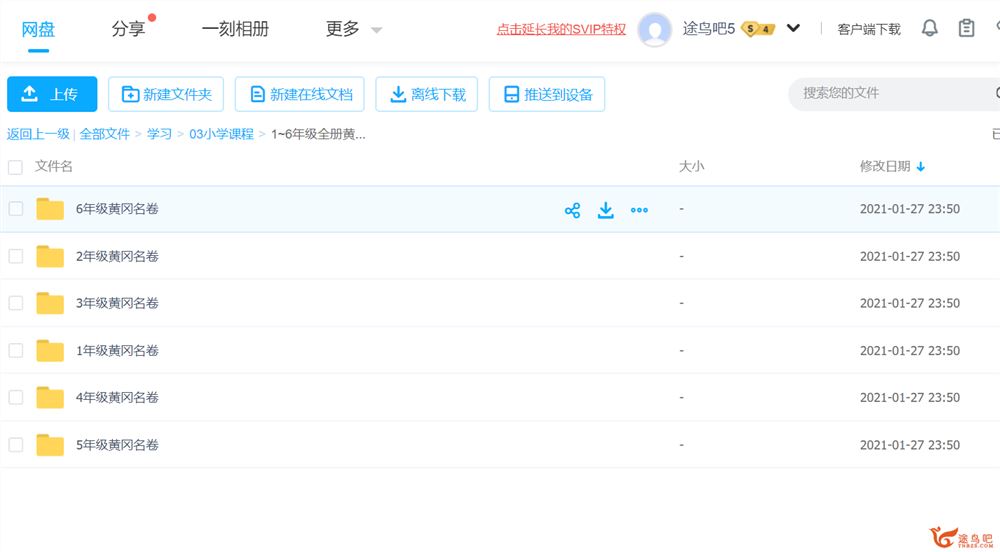Screen dimensions: 1000x552
Task: Click the date of 5年级黄冈名卷 row
Action: pyautogui.click(x=909, y=445)
